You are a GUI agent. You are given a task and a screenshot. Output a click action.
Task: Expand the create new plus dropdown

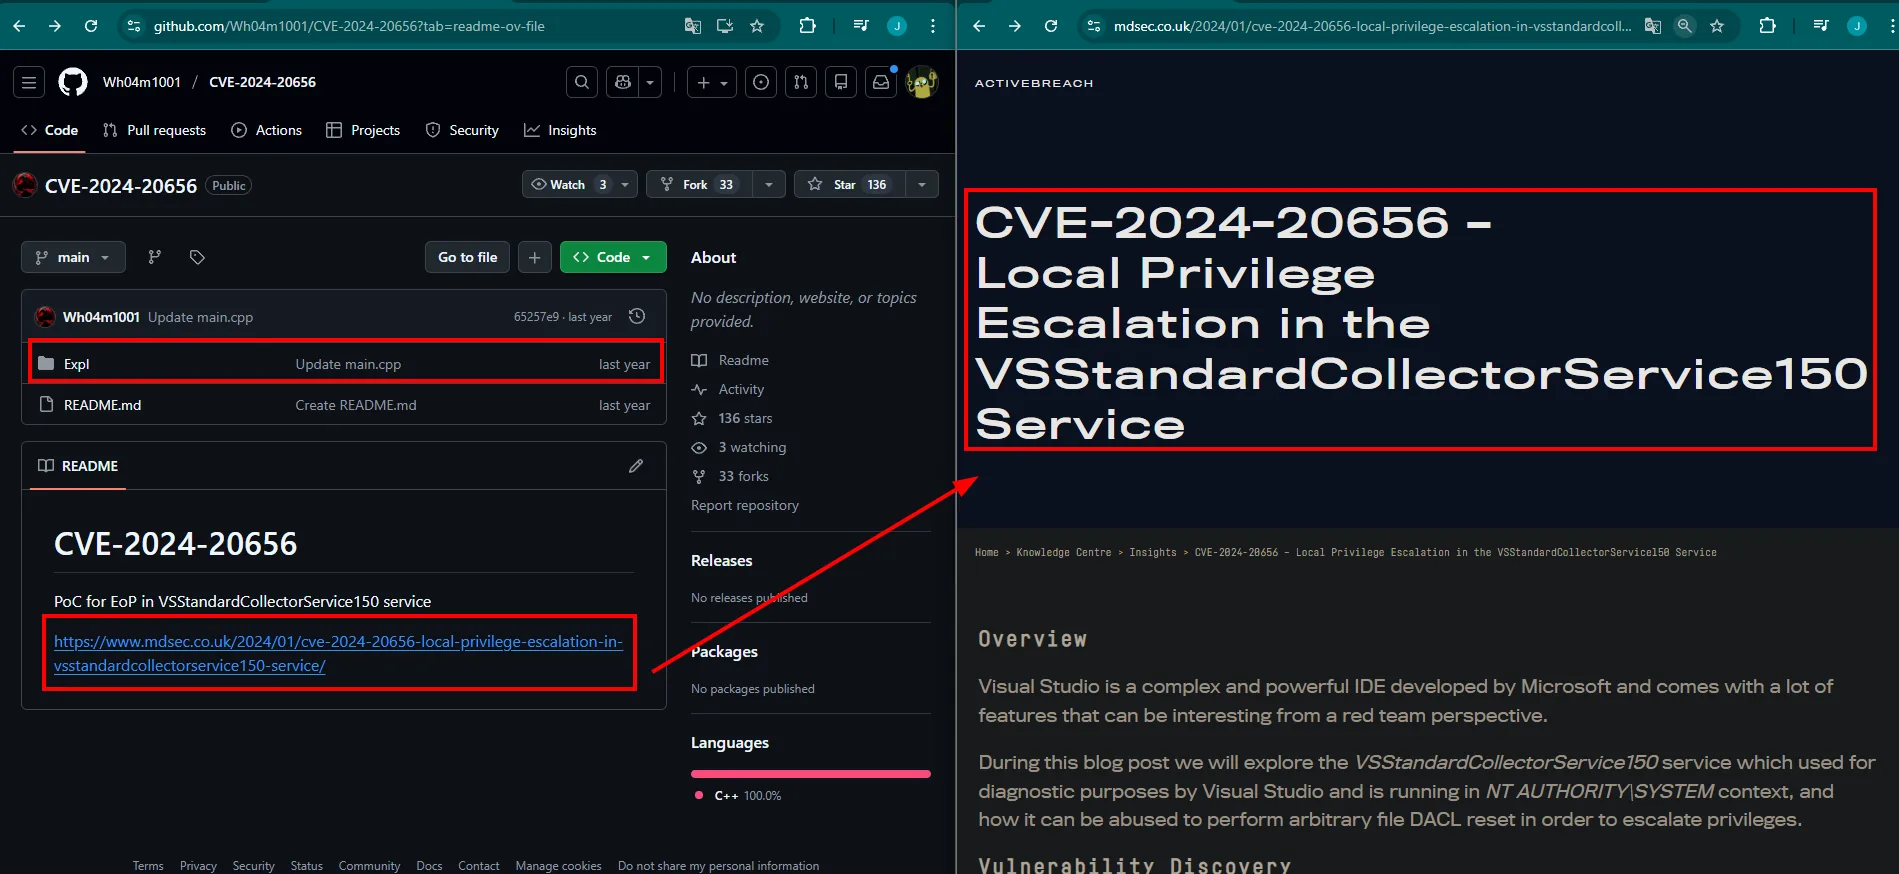click(x=712, y=82)
